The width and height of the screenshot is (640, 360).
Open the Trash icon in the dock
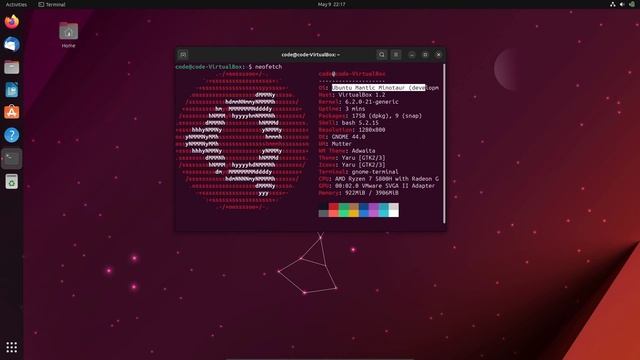(x=12, y=181)
